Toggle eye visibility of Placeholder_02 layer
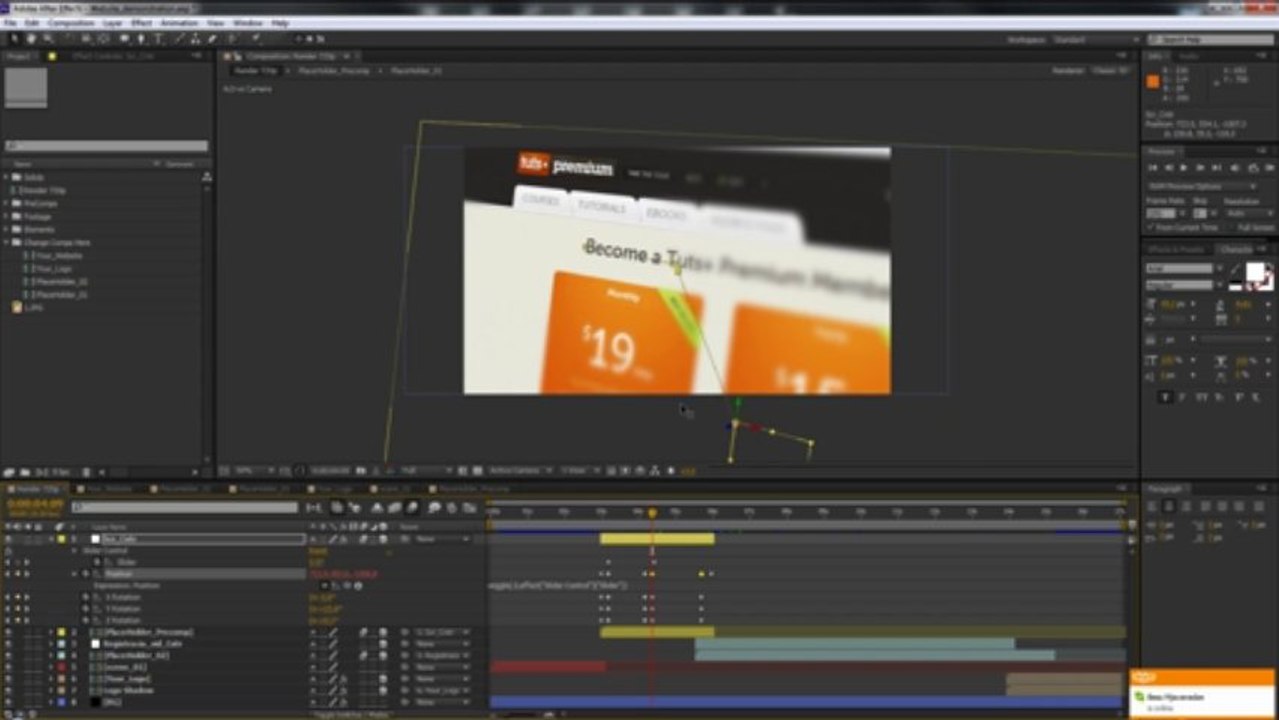 tap(8, 656)
